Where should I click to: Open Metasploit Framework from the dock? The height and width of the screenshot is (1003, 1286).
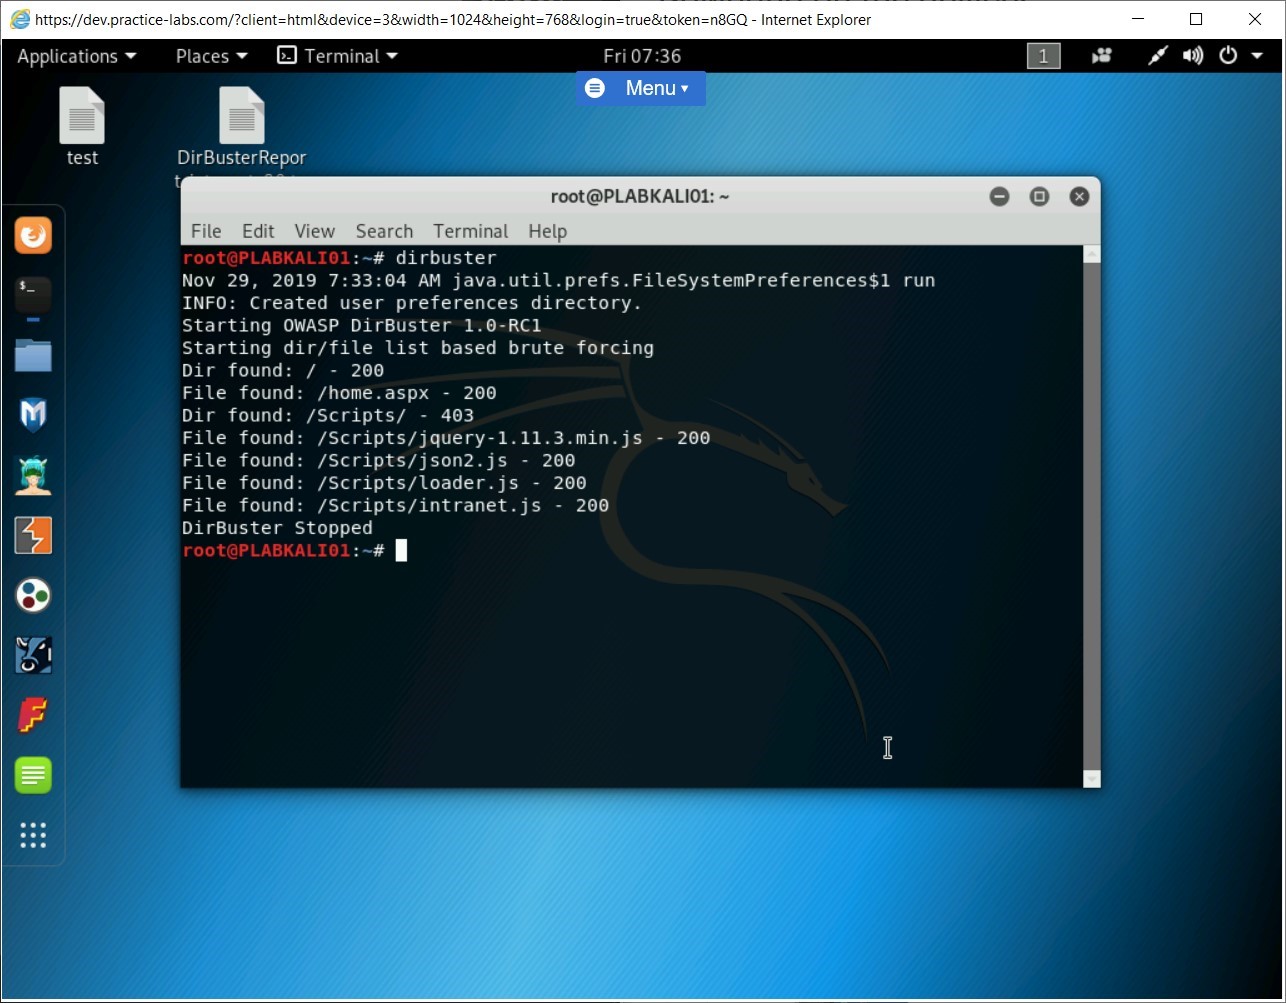(x=33, y=415)
